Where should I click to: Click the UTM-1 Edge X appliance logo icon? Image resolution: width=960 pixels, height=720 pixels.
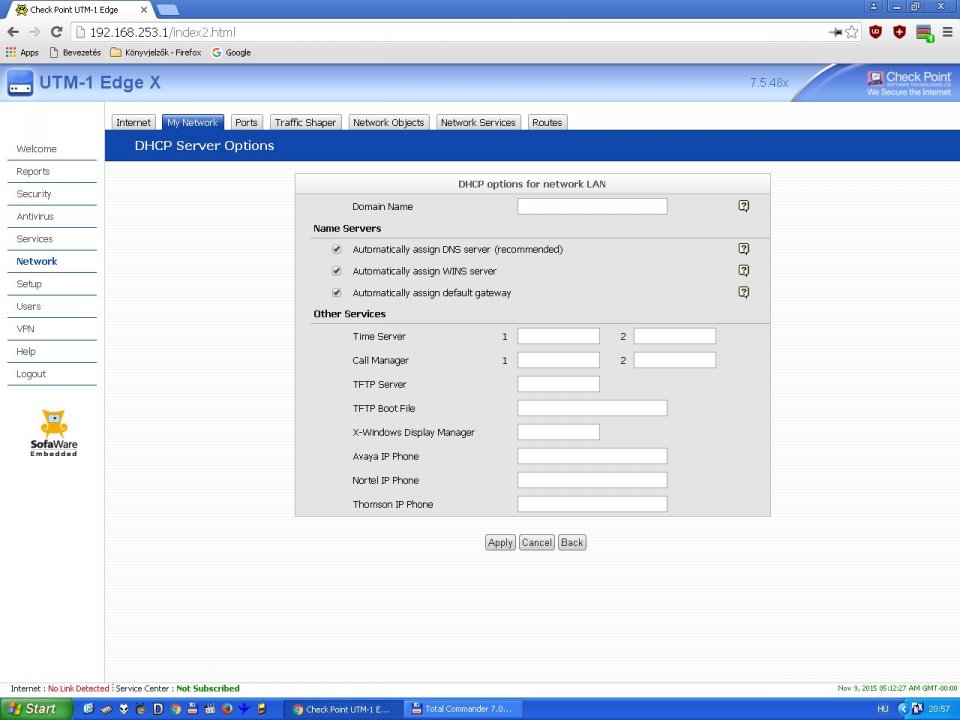pyautogui.click(x=20, y=83)
